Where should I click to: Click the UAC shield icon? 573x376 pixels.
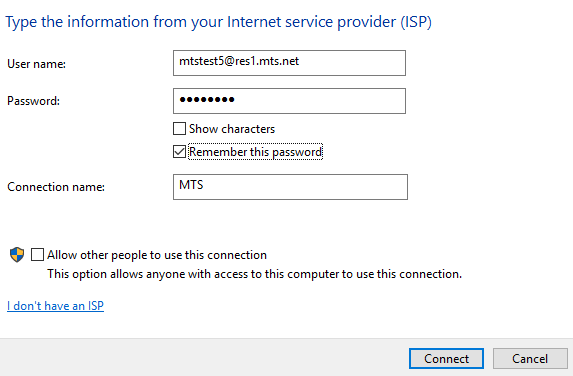(17, 255)
